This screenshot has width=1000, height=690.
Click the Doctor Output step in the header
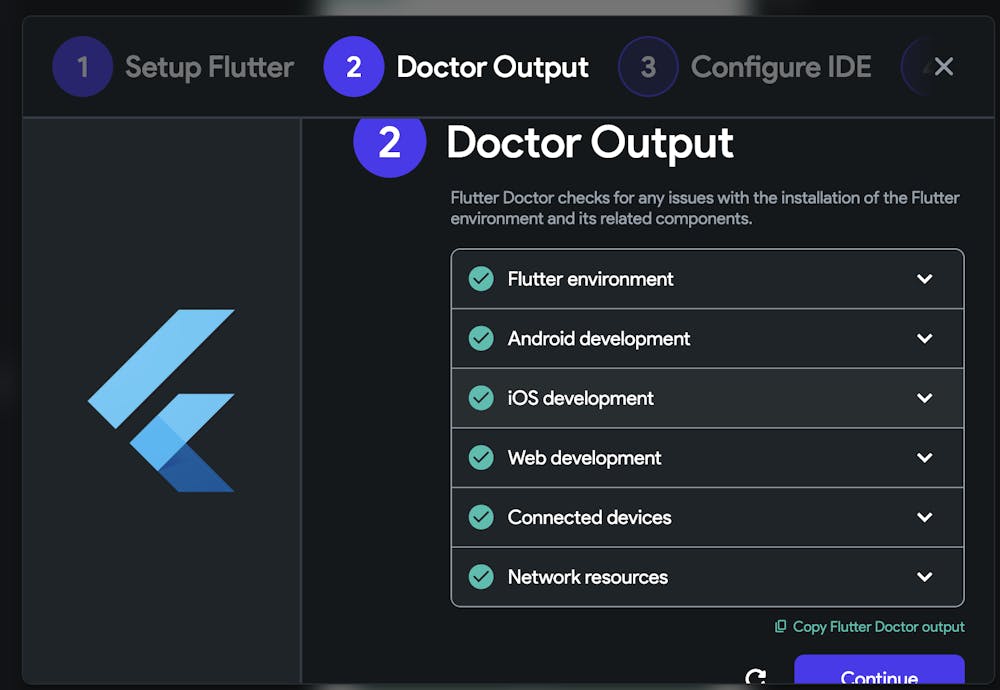point(456,66)
